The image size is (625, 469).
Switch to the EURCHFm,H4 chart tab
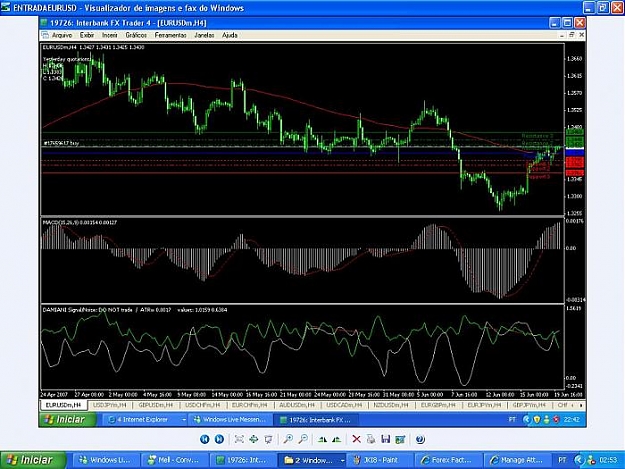250,405
